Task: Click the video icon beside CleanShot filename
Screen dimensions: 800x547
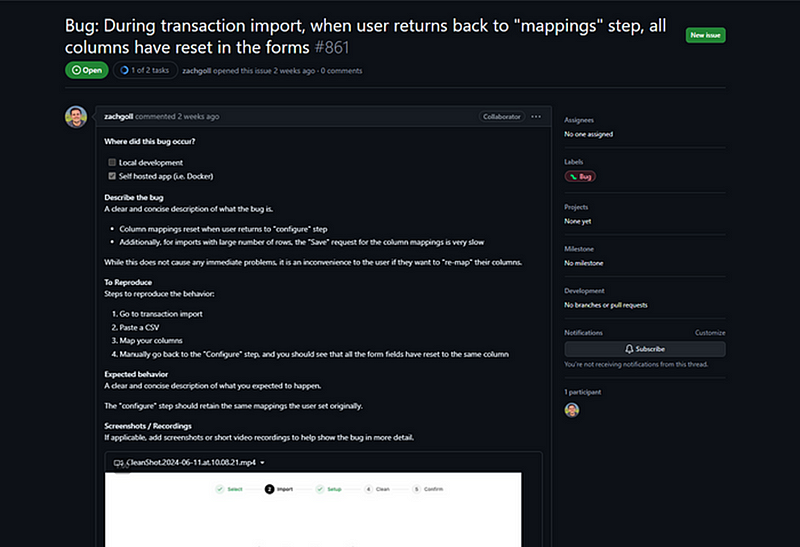Action: (118, 463)
